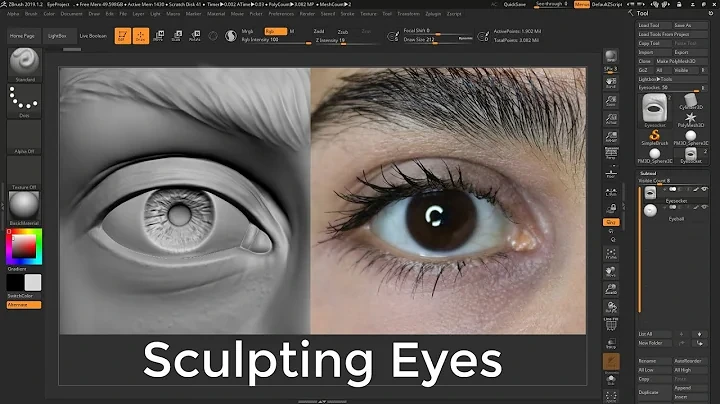
Task: Click the Append subtool button
Action: tap(690, 388)
